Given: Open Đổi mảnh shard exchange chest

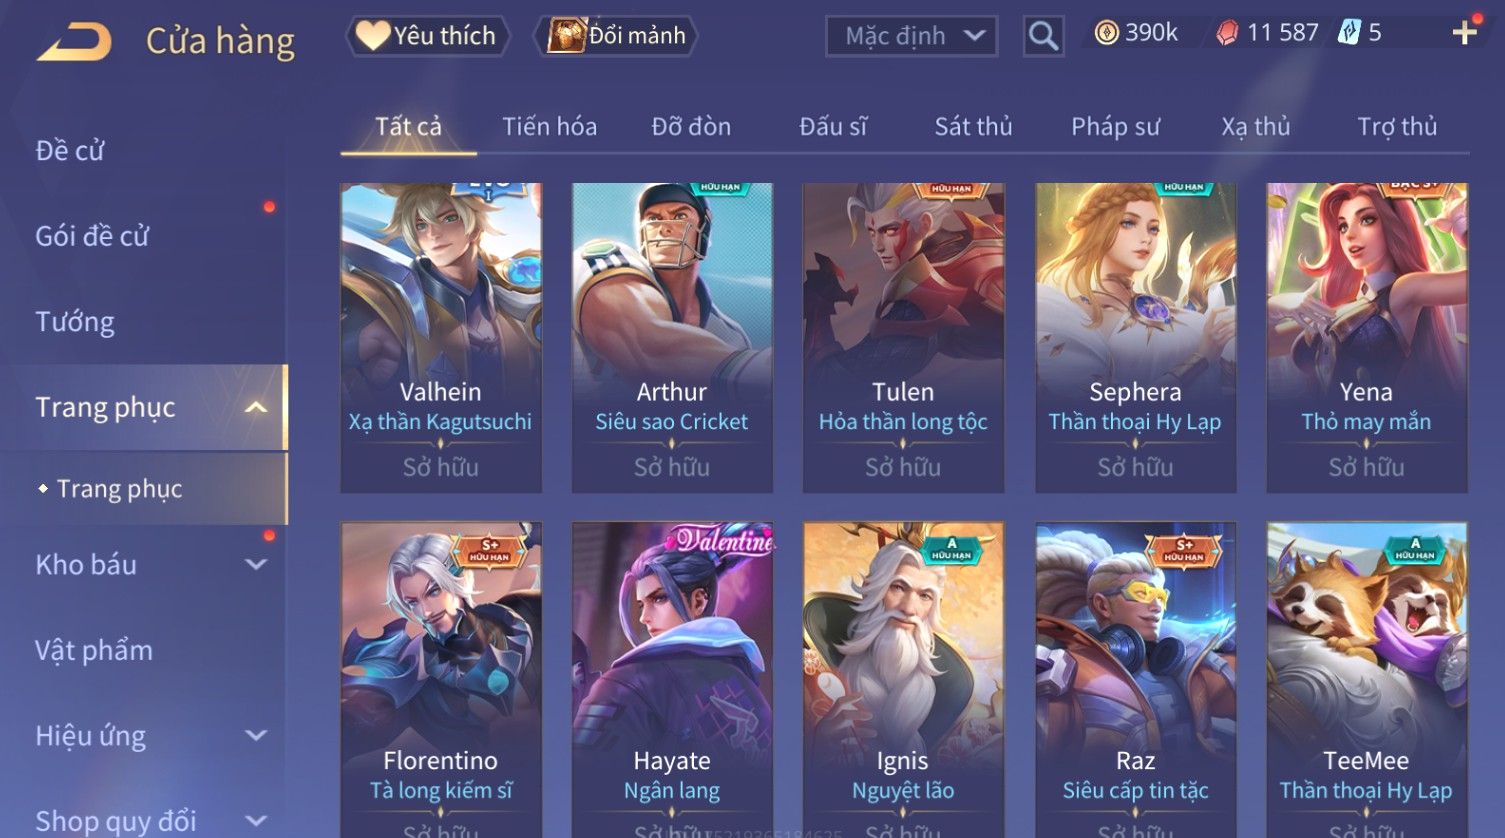Looking at the screenshot, I should [x=616, y=36].
